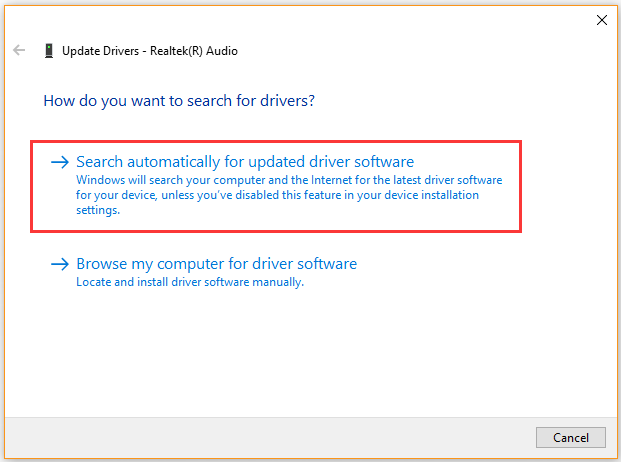Click the back arrow in the dialog header
Image resolution: width=621 pixels, height=462 pixels.
[x=19, y=50]
